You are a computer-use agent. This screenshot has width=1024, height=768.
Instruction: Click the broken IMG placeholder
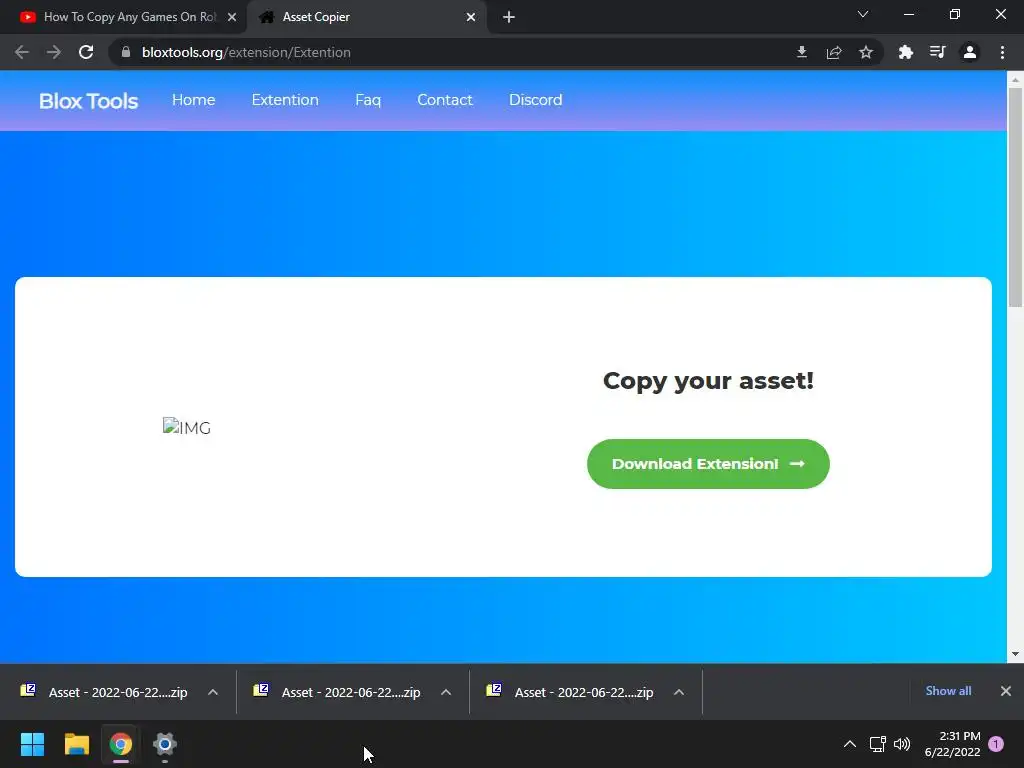pos(187,427)
